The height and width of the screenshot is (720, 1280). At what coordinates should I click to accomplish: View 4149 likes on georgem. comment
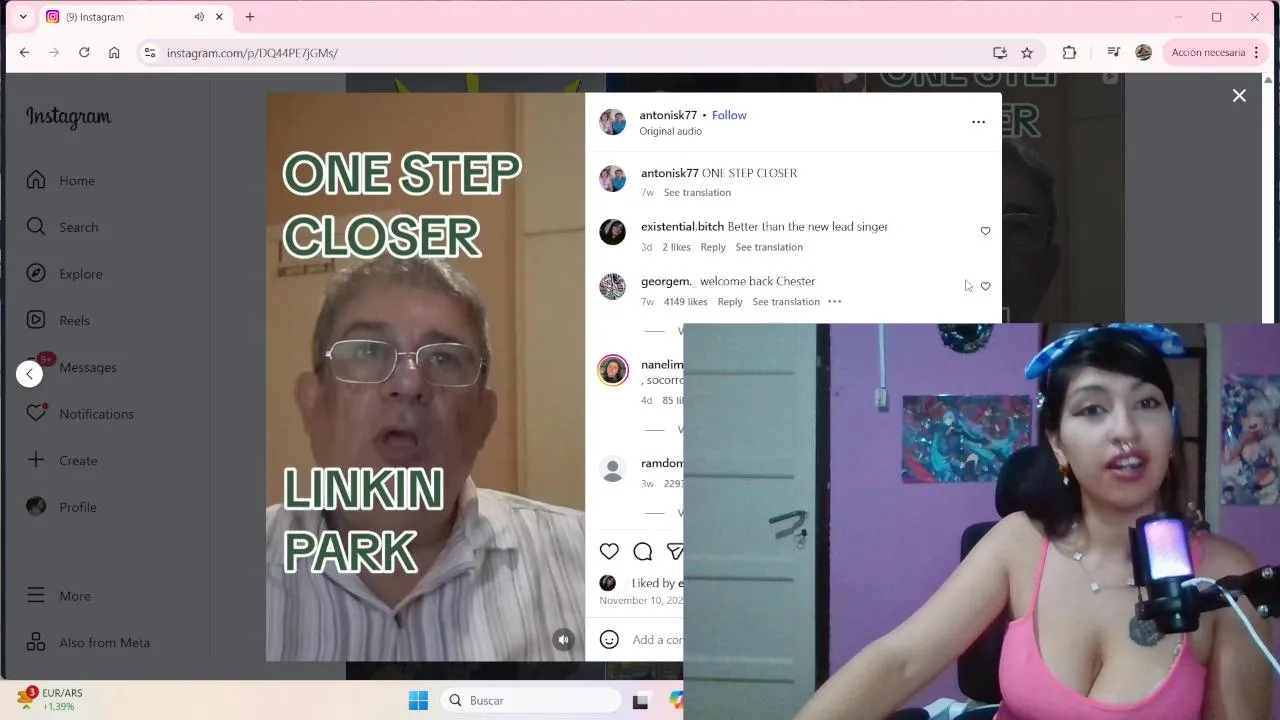click(685, 301)
